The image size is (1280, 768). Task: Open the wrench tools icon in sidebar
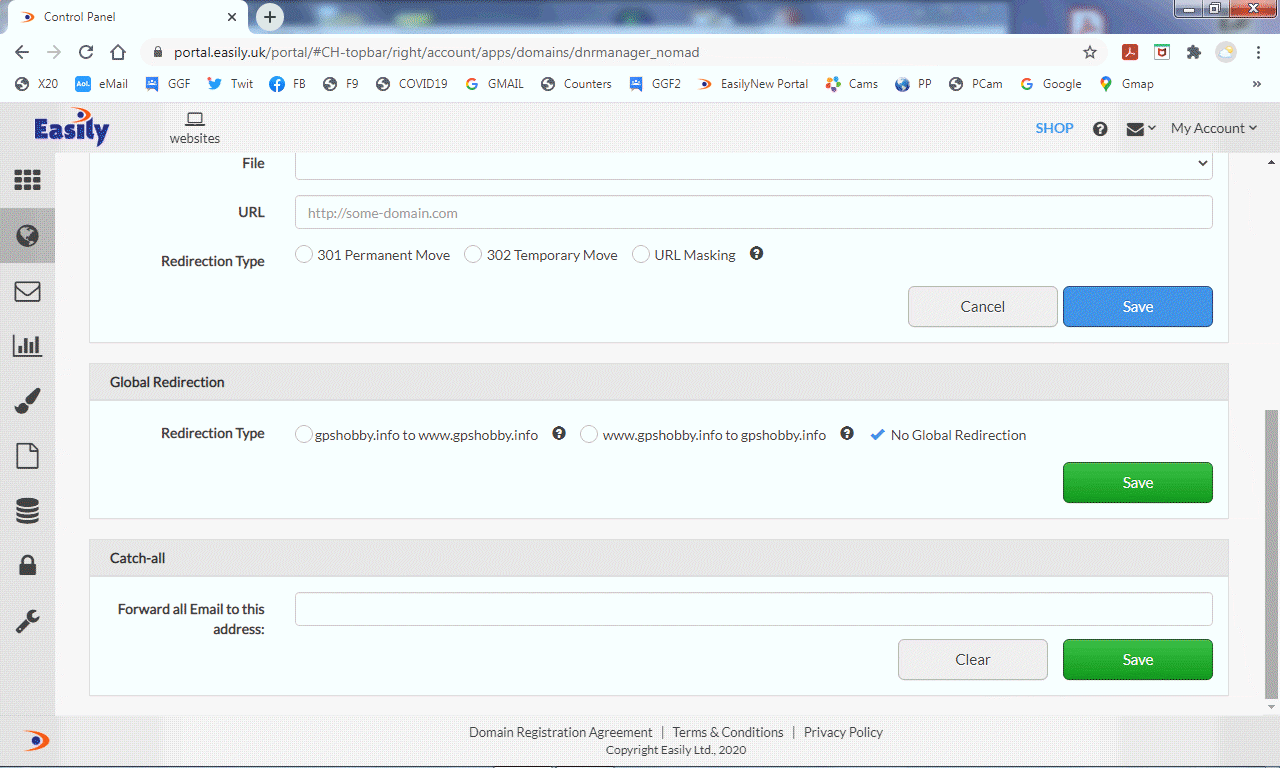coord(27,622)
